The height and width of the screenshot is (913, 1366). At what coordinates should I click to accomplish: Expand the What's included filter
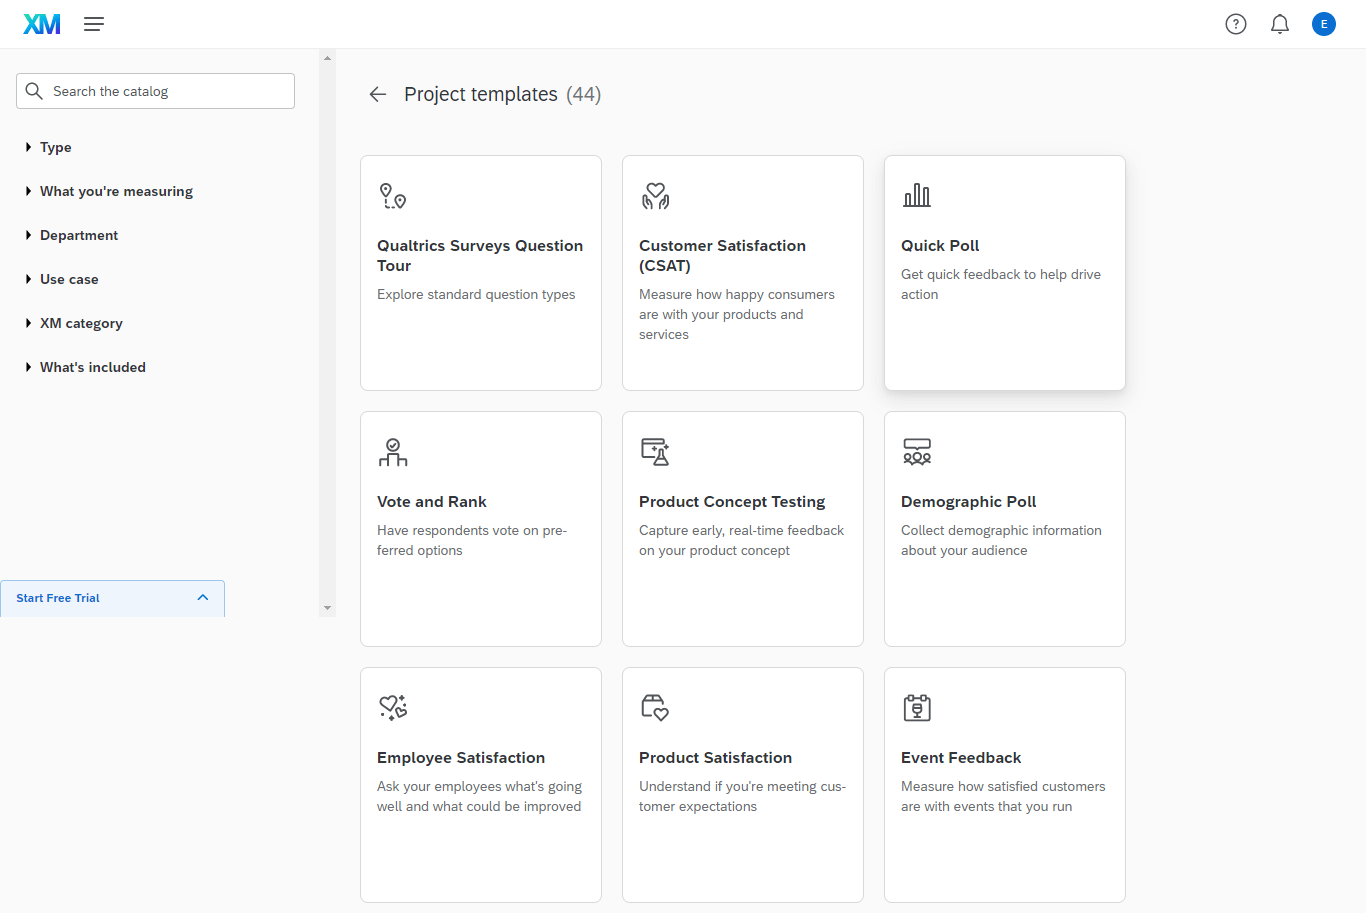pyautogui.click(x=93, y=367)
